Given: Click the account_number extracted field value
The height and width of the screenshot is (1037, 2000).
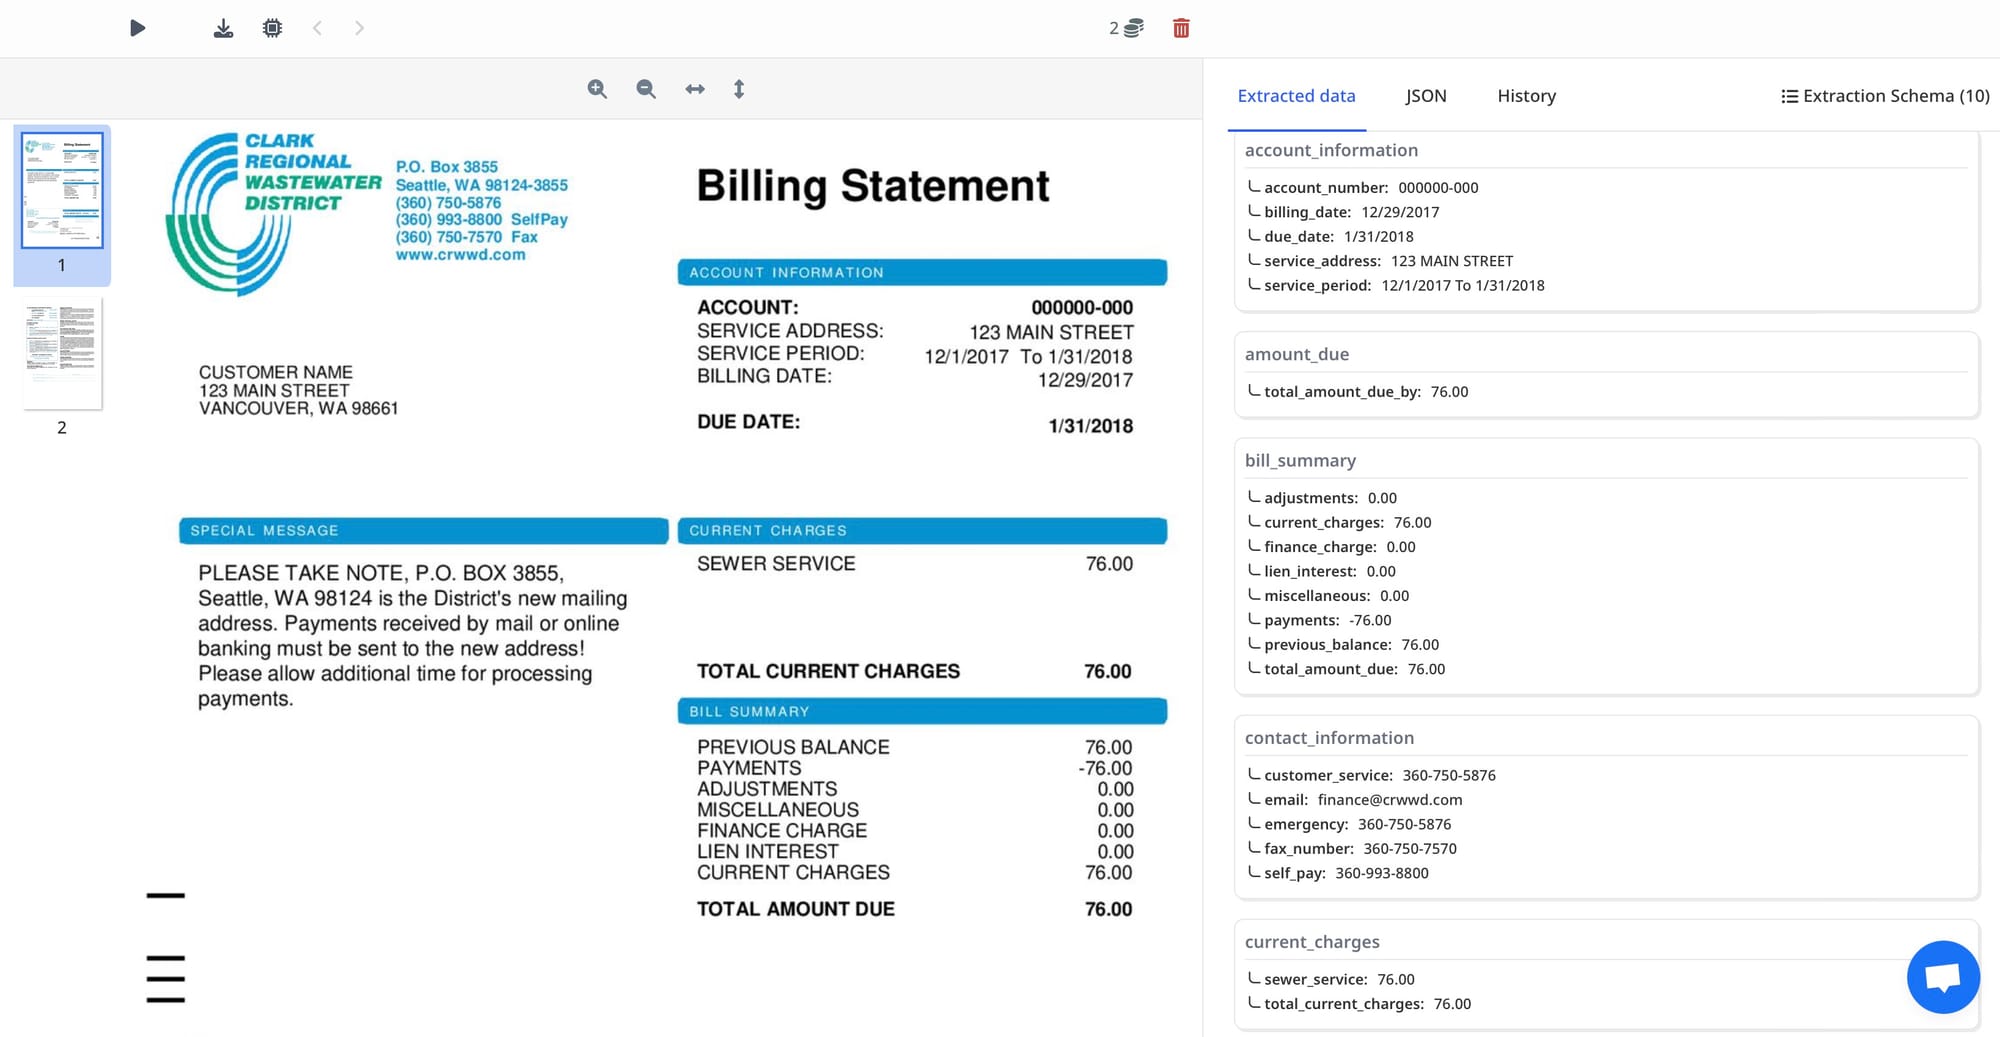Looking at the screenshot, I should (1437, 188).
